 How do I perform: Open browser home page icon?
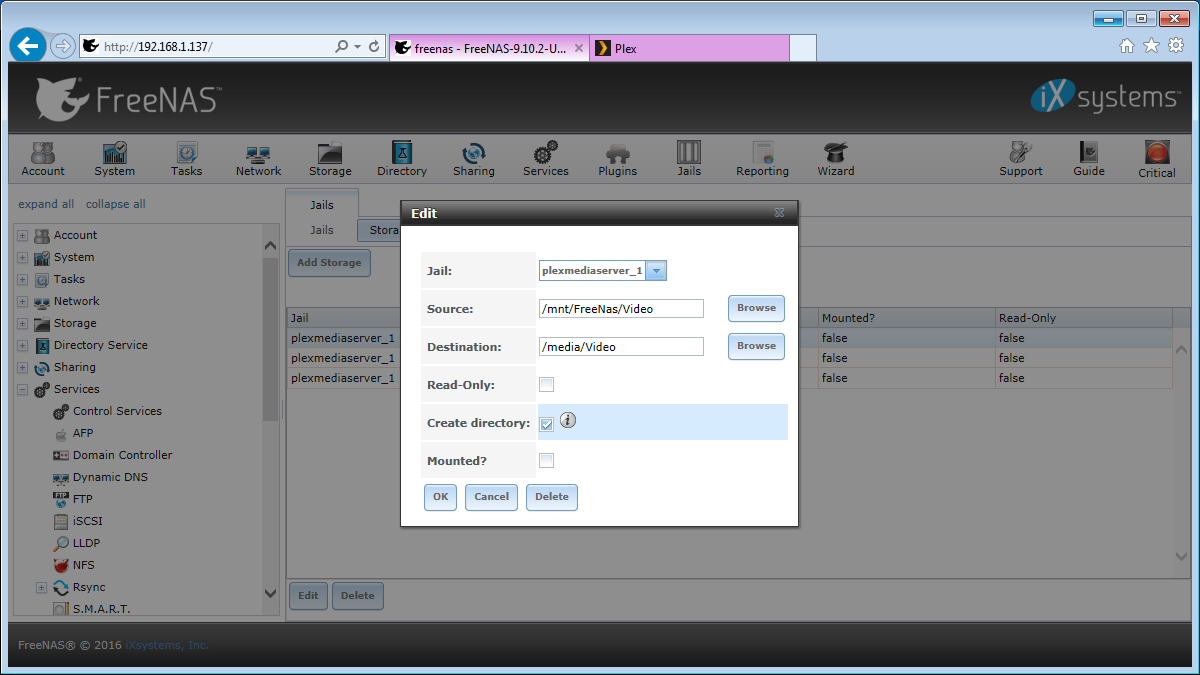[x=1127, y=46]
